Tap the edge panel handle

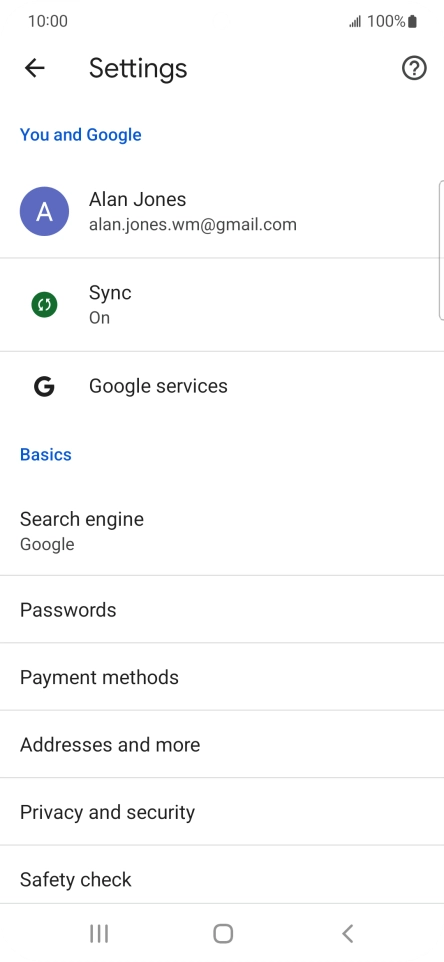coord(441,250)
